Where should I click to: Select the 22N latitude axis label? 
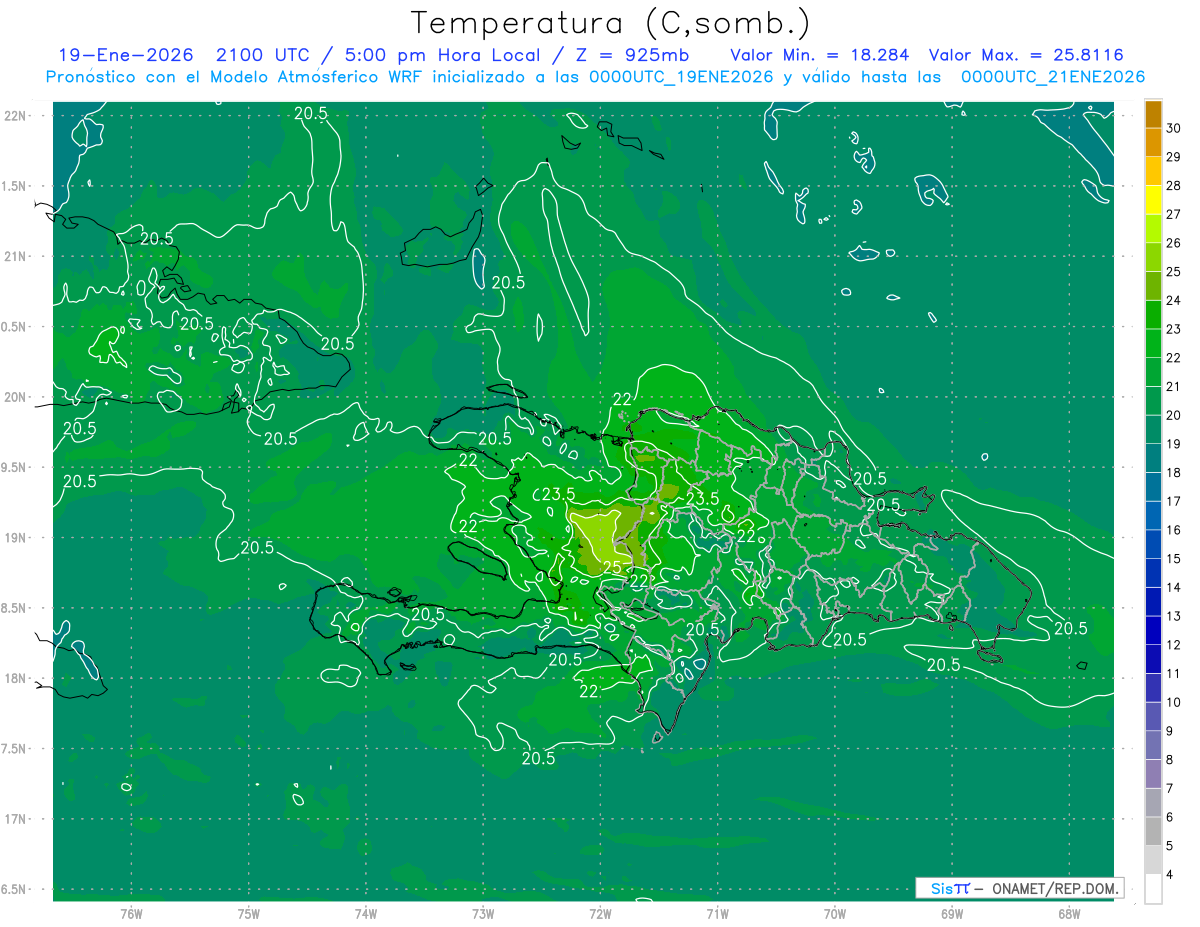coord(17,116)
